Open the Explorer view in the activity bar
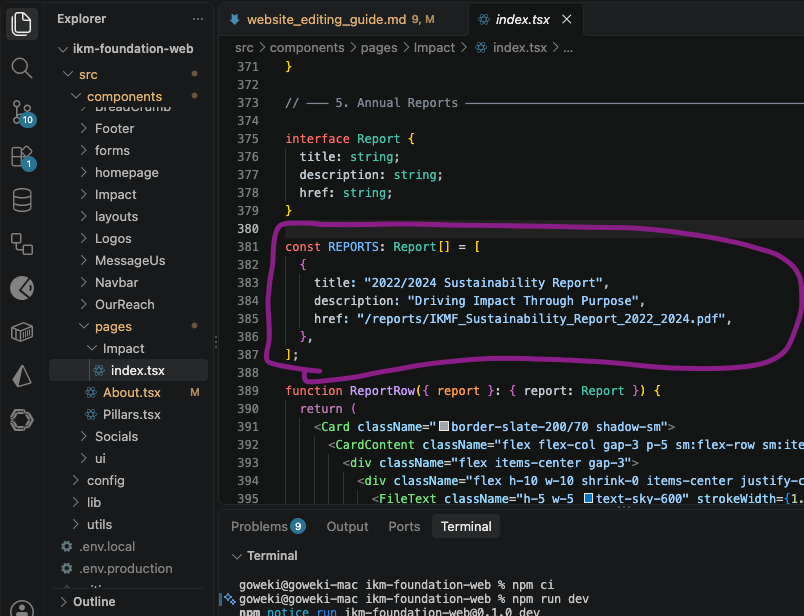The height and width of the screenshot is (616, 804). (22, 24)
